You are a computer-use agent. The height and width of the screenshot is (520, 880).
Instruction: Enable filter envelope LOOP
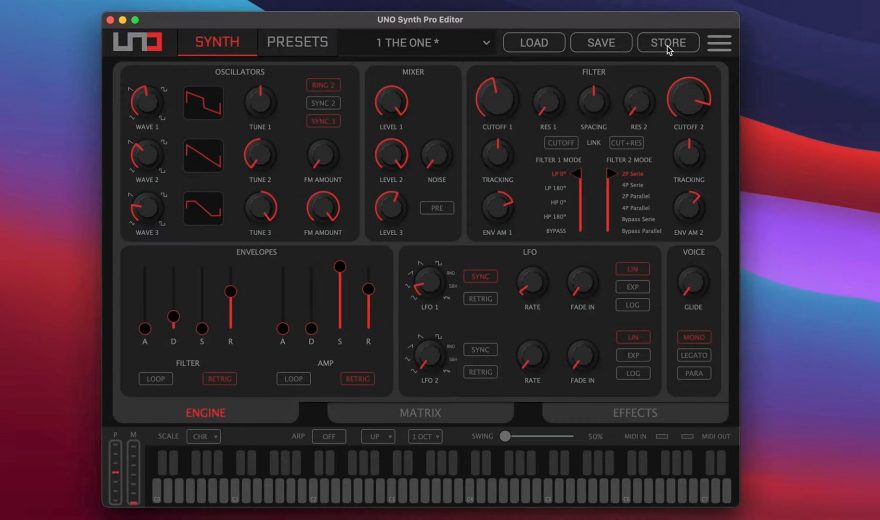155,379
